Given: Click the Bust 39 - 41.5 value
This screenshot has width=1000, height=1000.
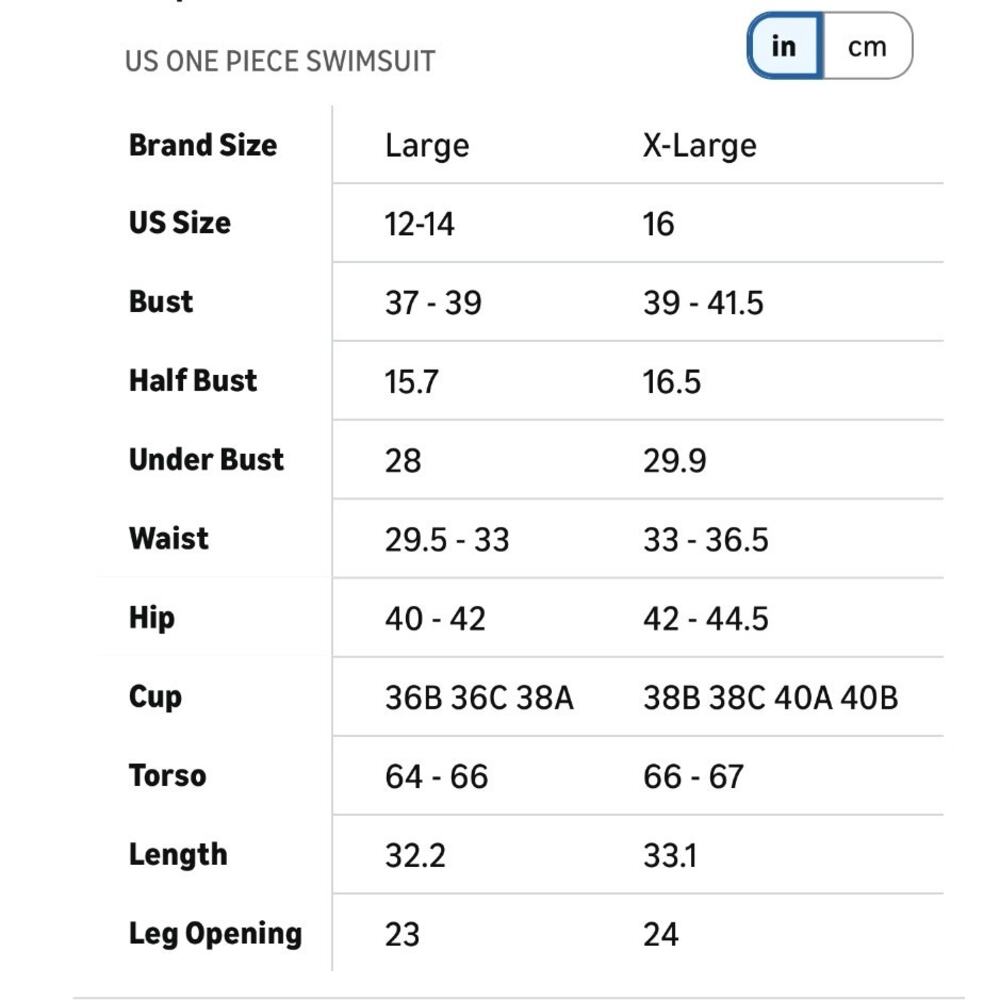Looking at the screenshot, I should 703,303.
